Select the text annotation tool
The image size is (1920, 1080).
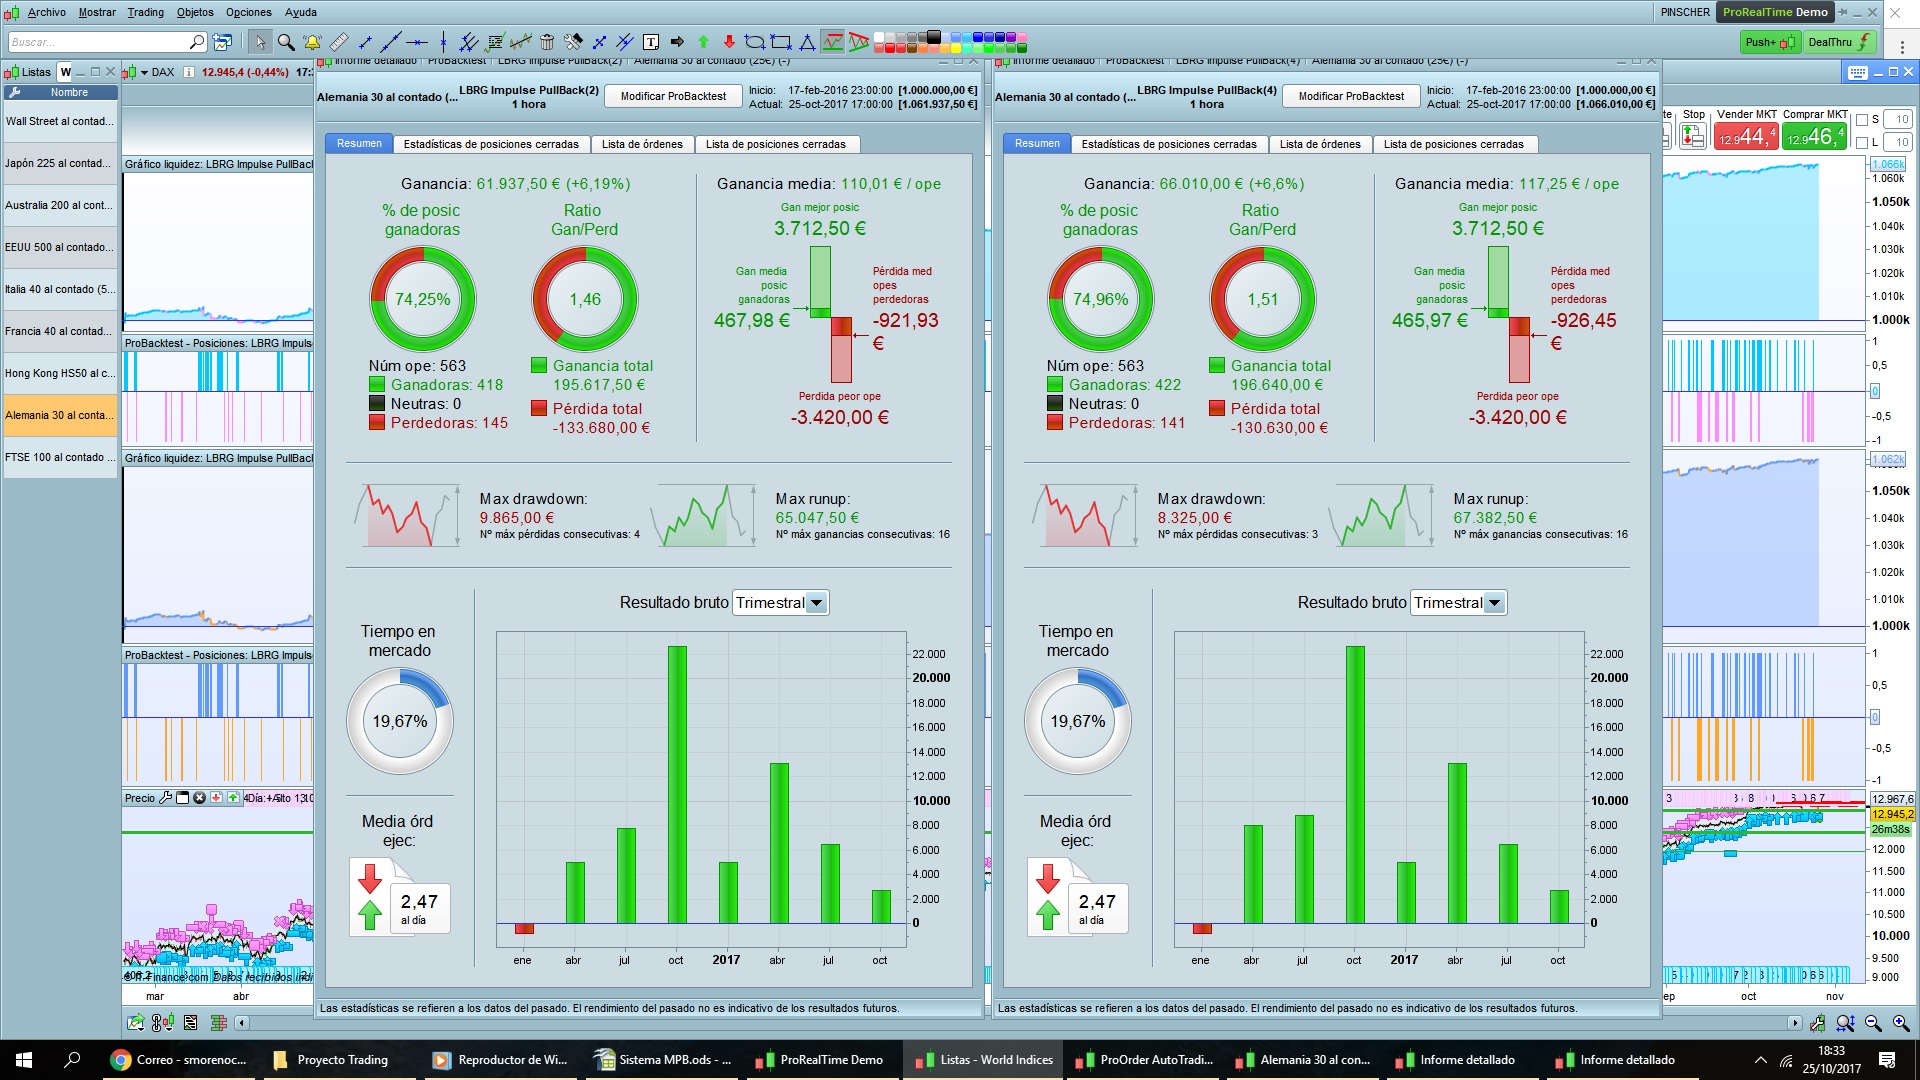click(651, 42)
